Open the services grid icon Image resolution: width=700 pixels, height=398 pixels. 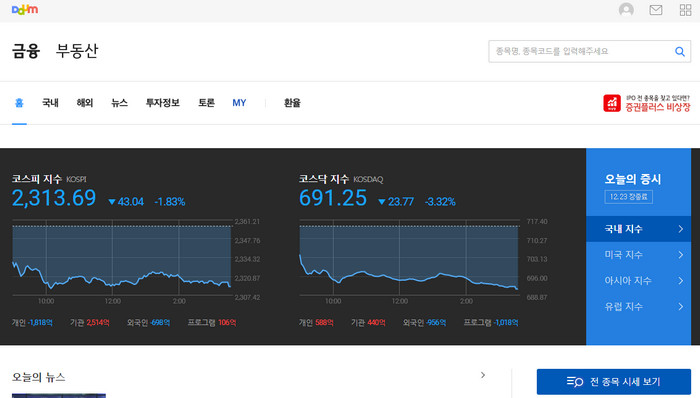coord(685,10)
